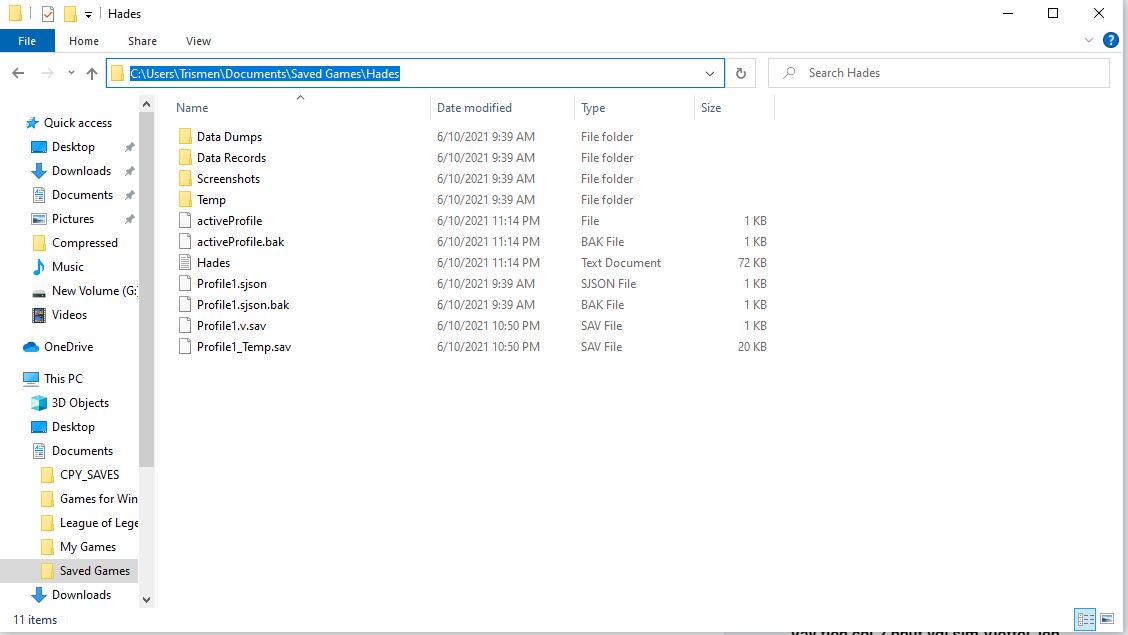Open address bar history dropdown

pyautogui.click(x=710, y=73)
